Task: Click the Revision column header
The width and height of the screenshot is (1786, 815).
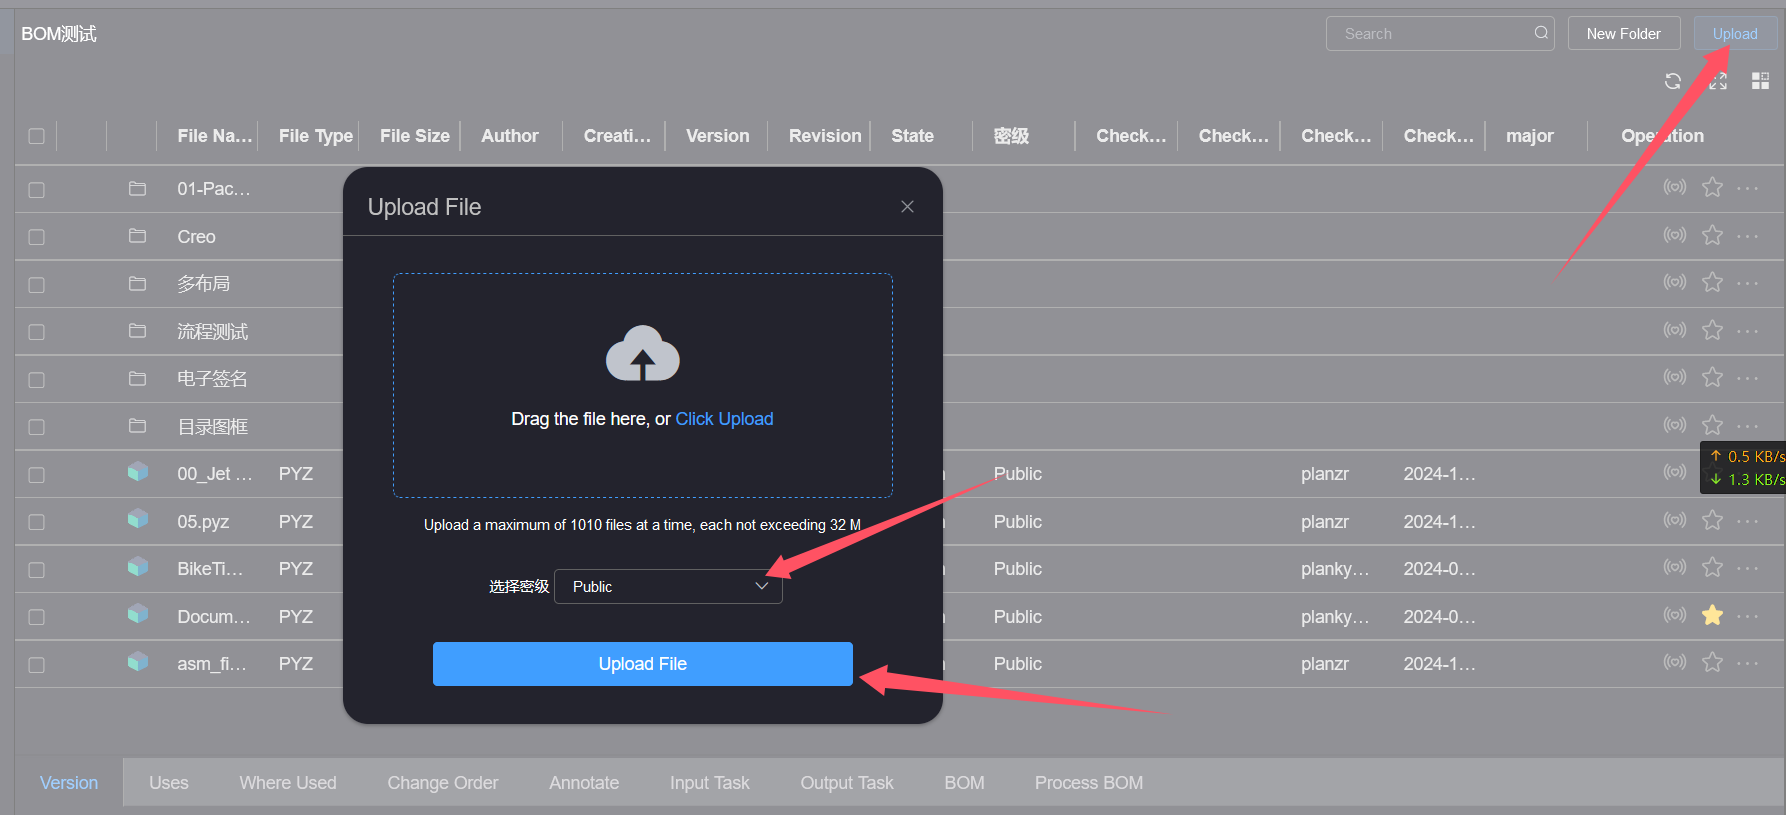Action: click(825, 136)
